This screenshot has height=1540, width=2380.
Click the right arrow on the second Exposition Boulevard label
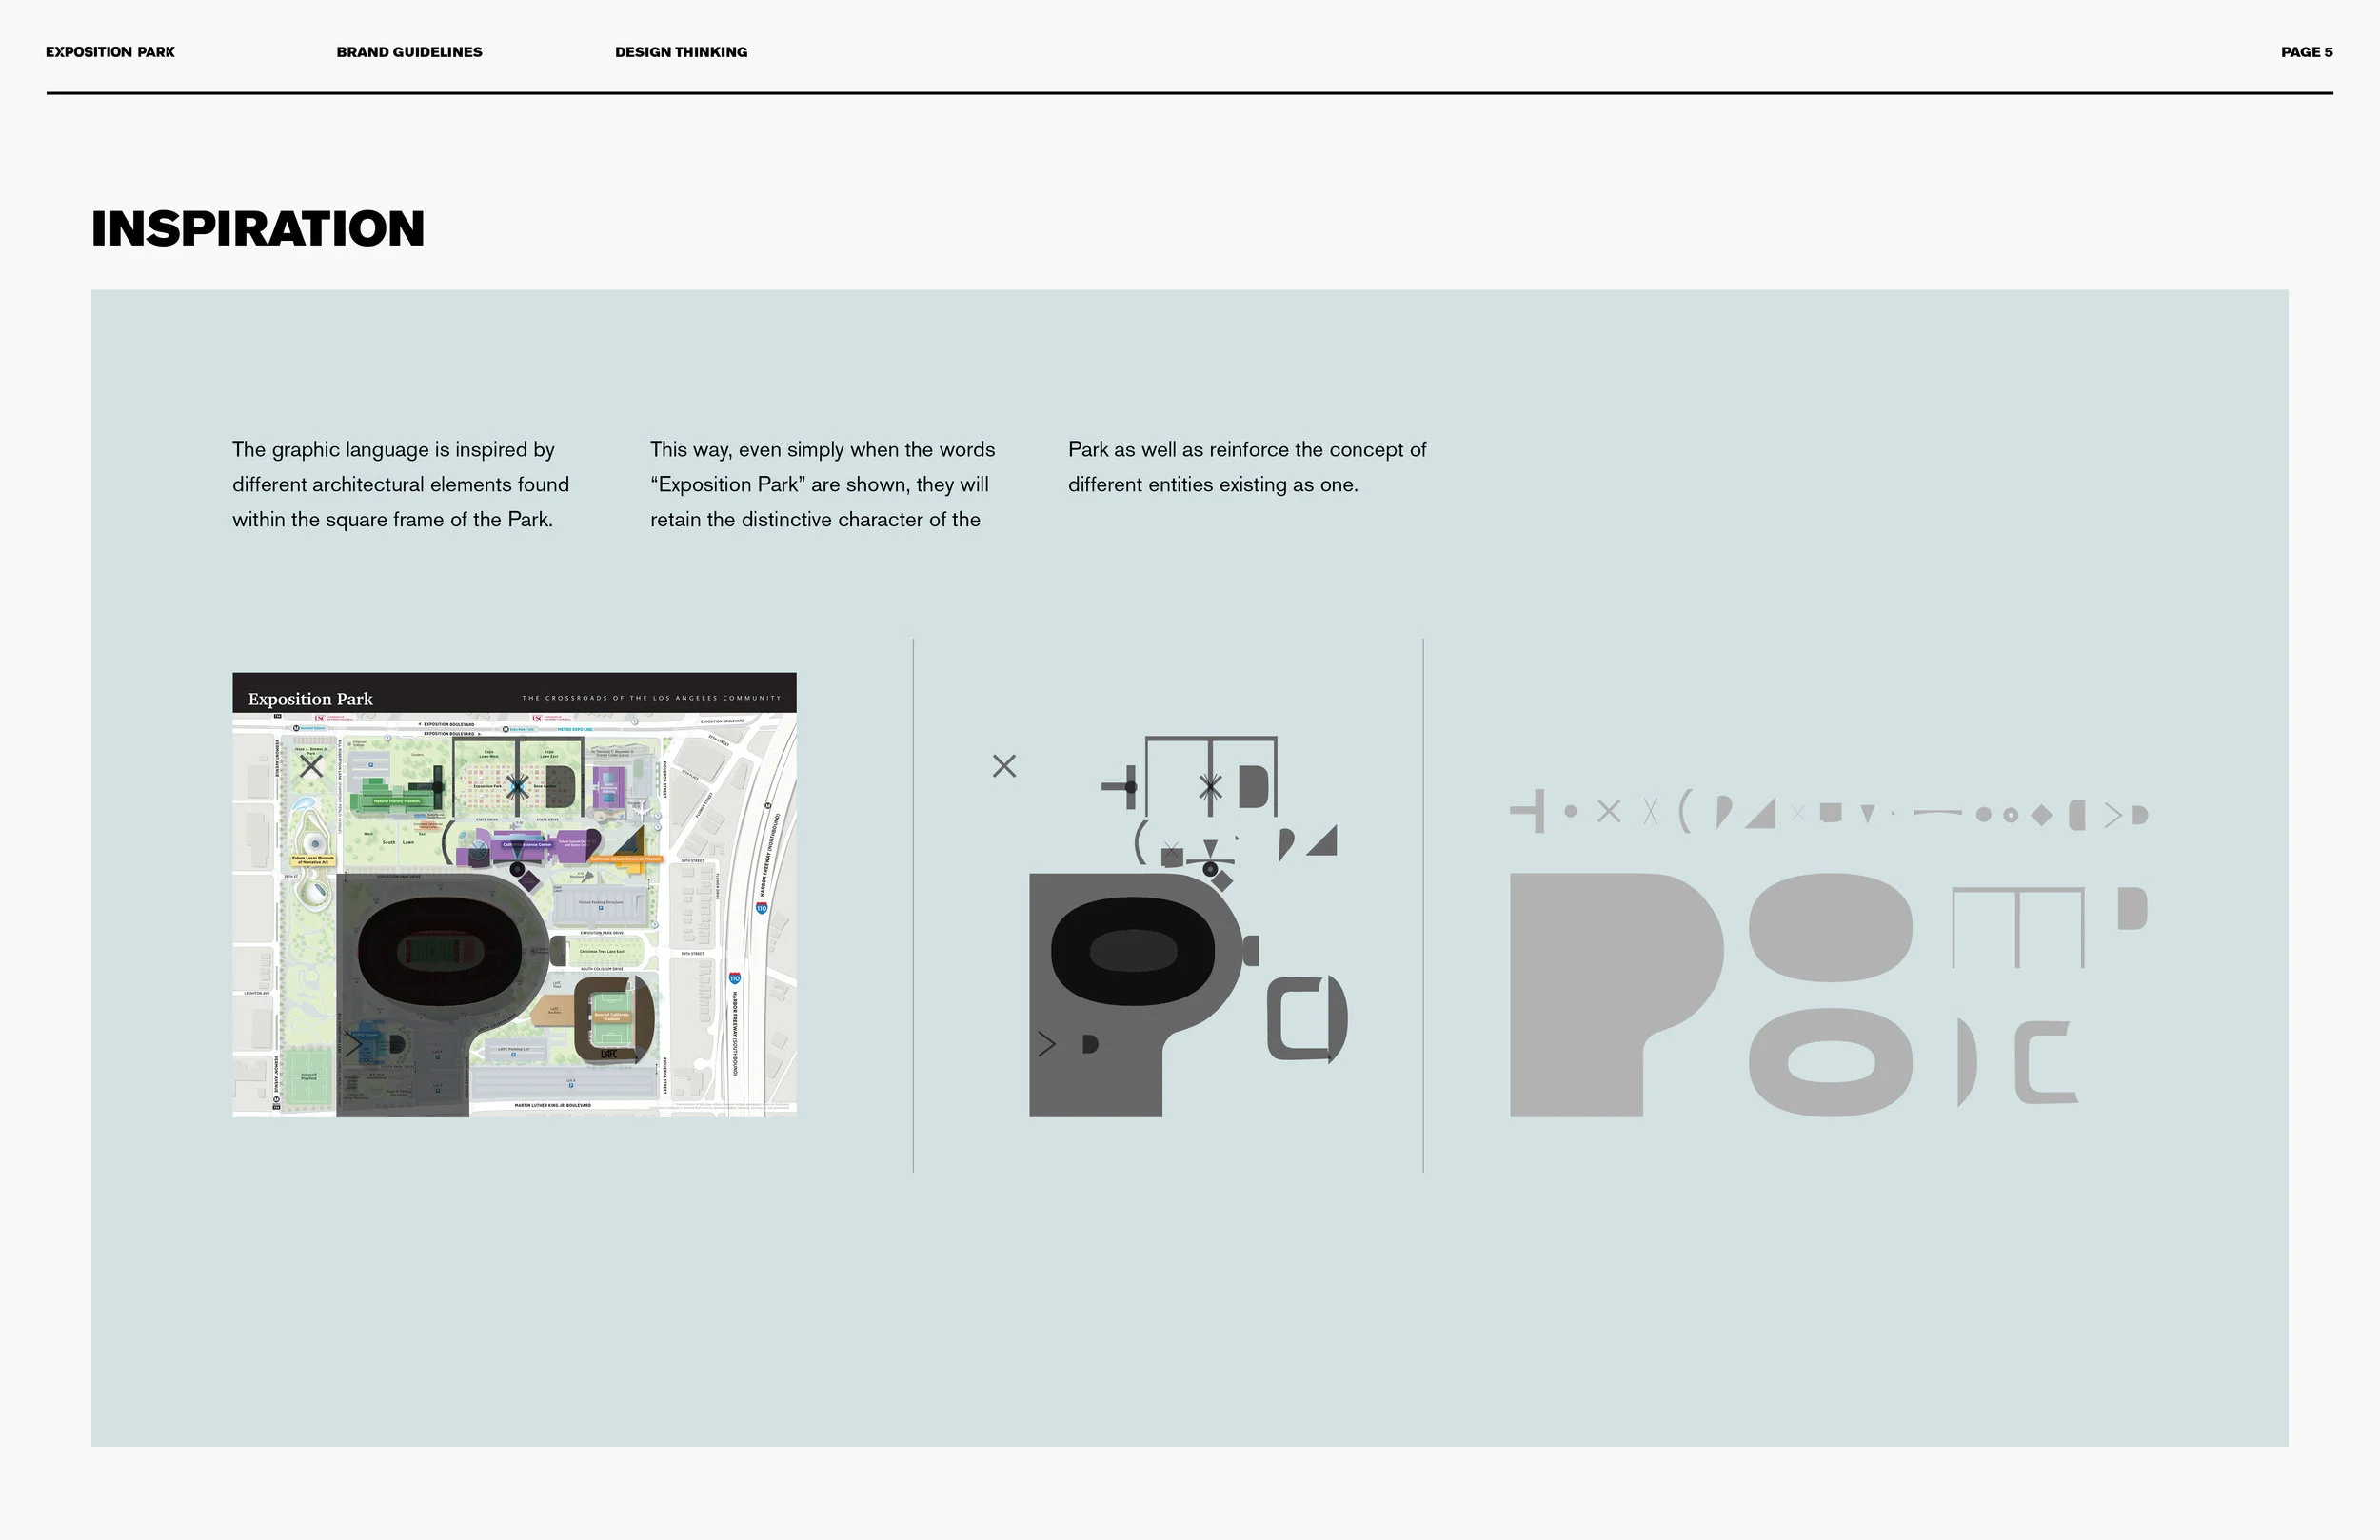pyautogui.click(x=480, y=733)
